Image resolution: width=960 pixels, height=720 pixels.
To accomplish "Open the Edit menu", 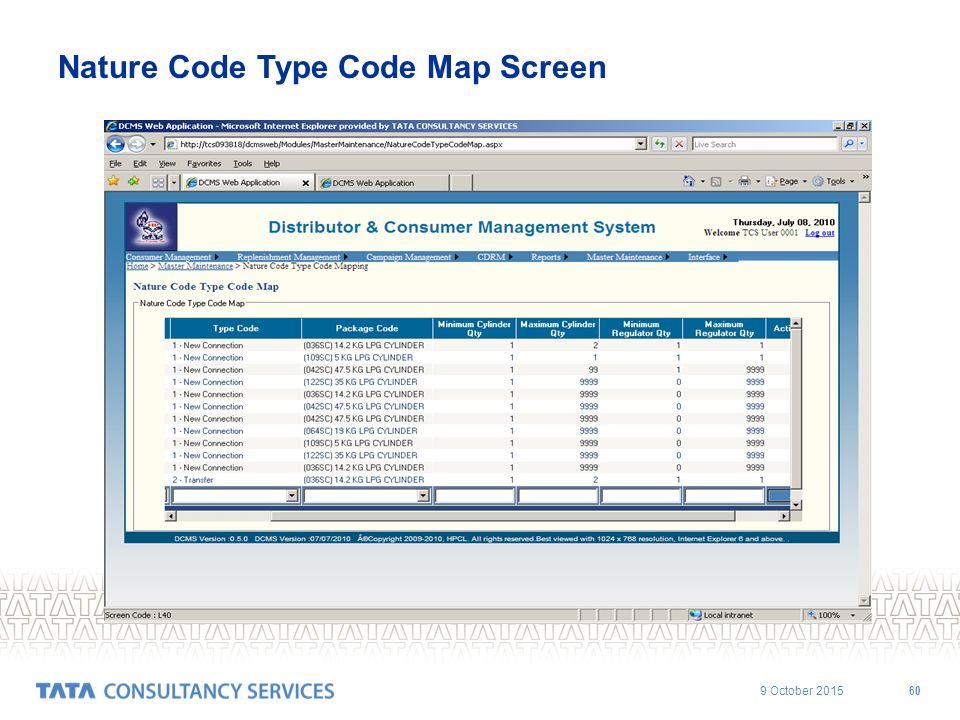I will [x=140, y=163].
